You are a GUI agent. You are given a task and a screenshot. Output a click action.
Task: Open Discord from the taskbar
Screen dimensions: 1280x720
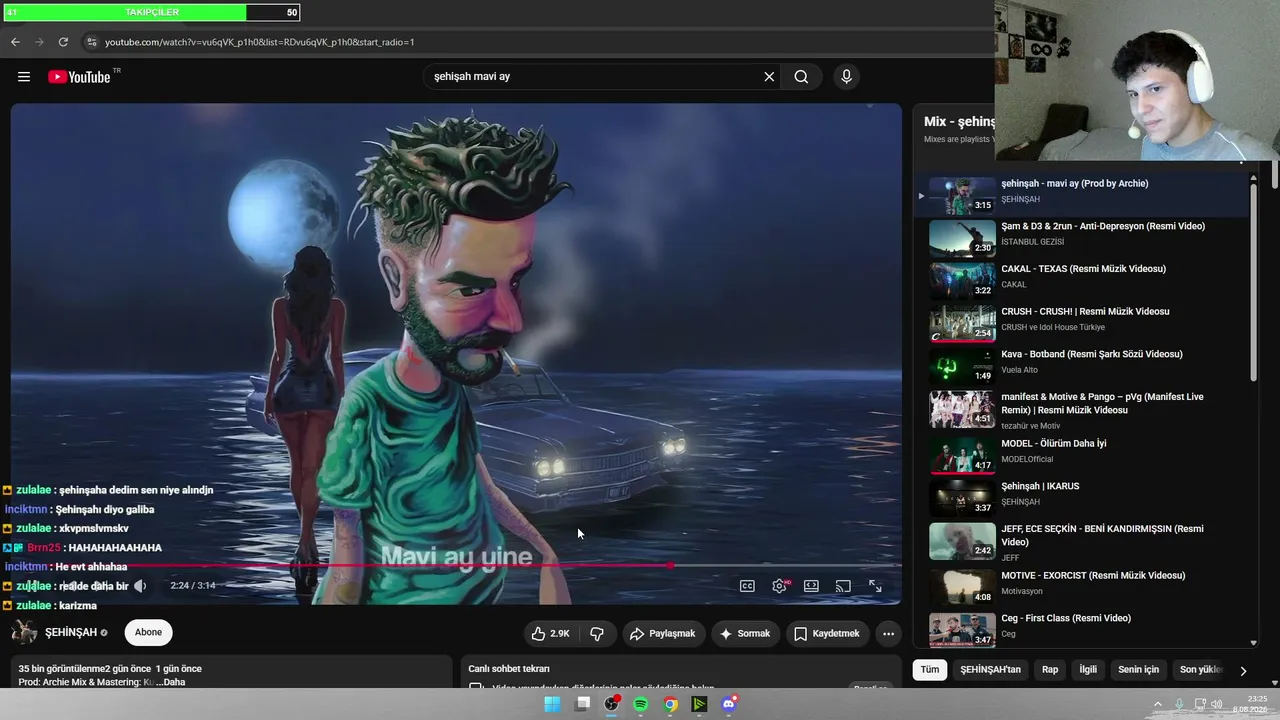729,704
